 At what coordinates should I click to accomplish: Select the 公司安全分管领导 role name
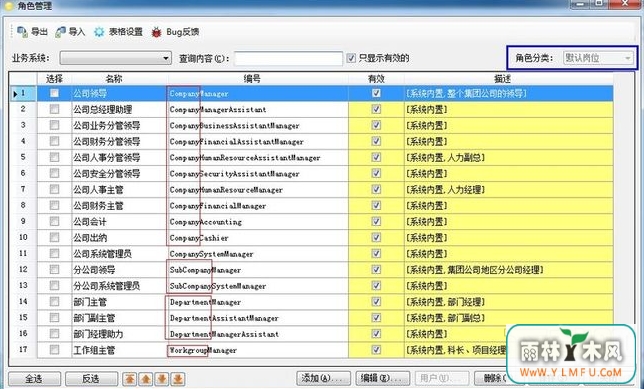[x=107, y=173]
